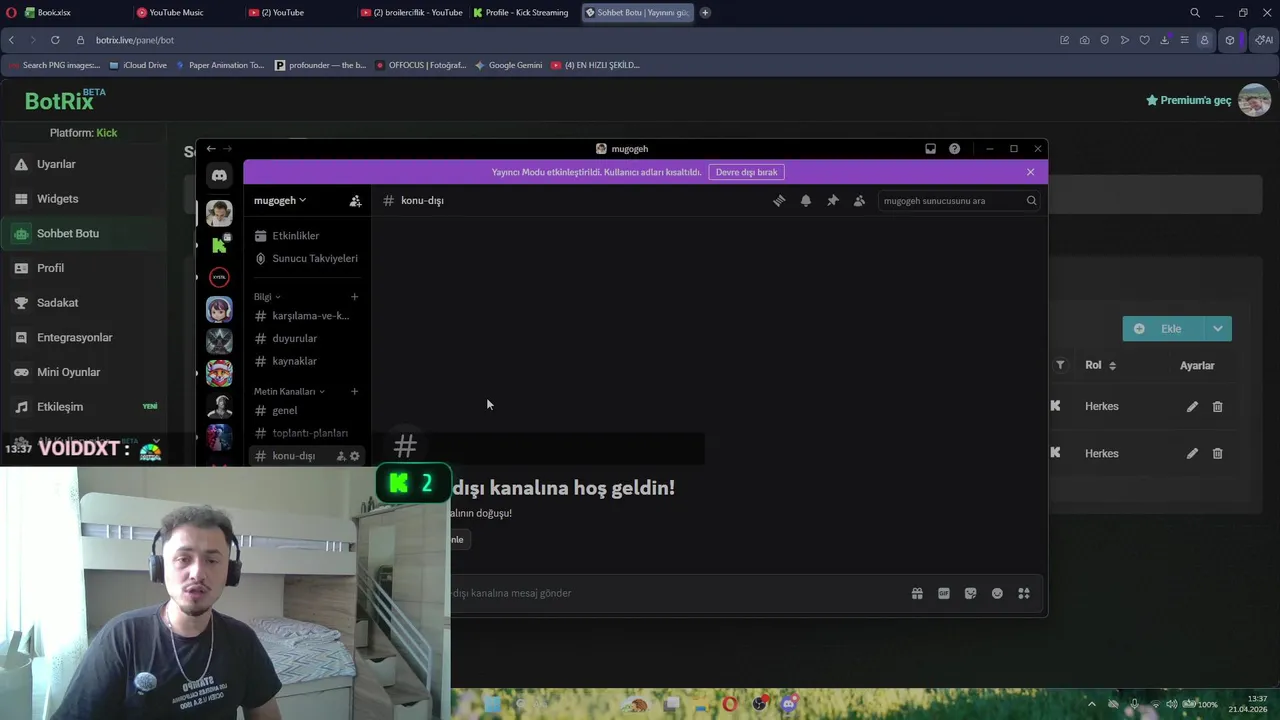Viewport: 1280px width, 720px height.
Task: Switch to Profile - Kick Streaming tab
Action: point(523,13)
